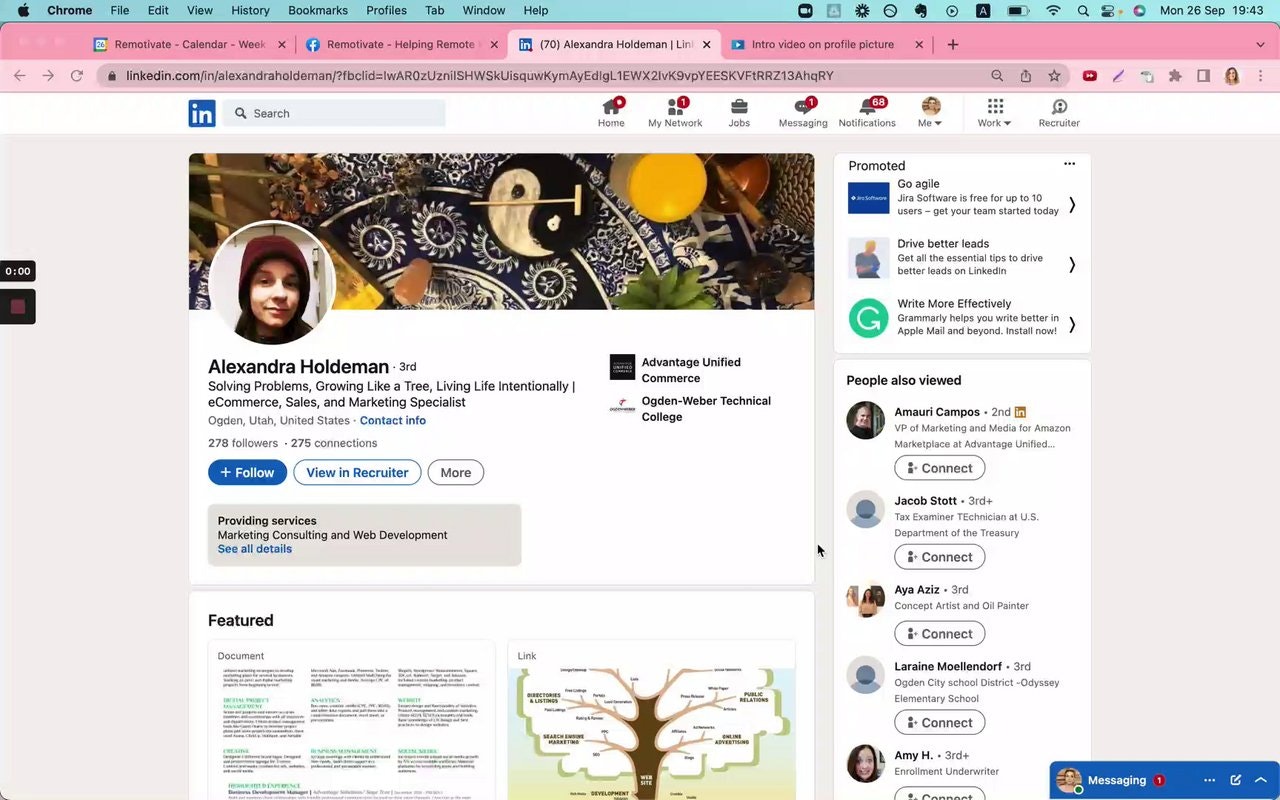1280x800 pixels.
Task: Follow Alexandra Holdeman
Action: (x=247, y=472)
